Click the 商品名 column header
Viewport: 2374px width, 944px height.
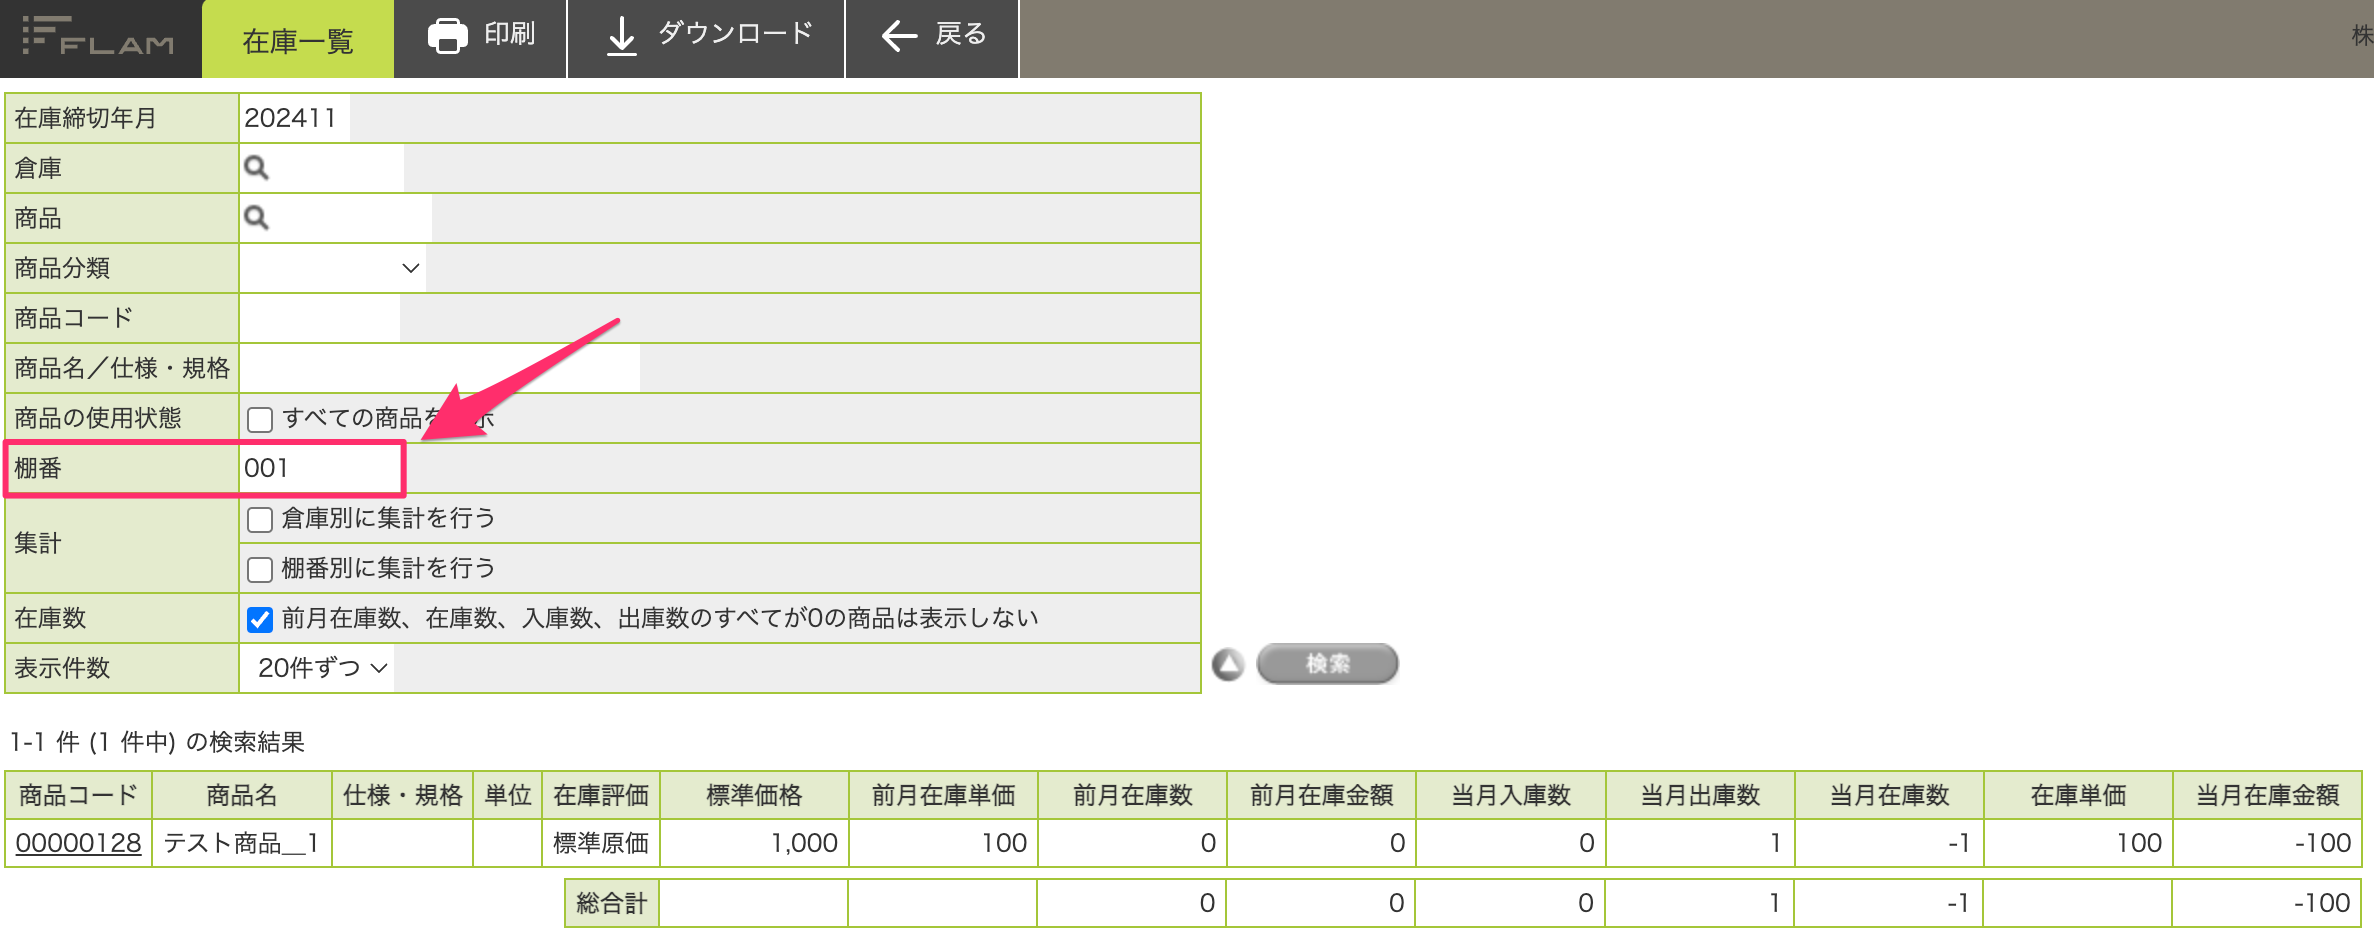point(241,795)
